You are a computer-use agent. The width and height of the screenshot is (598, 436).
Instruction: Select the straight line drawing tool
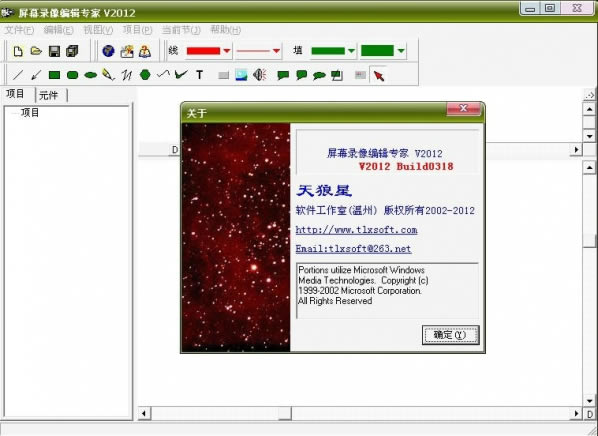(18, 75)
